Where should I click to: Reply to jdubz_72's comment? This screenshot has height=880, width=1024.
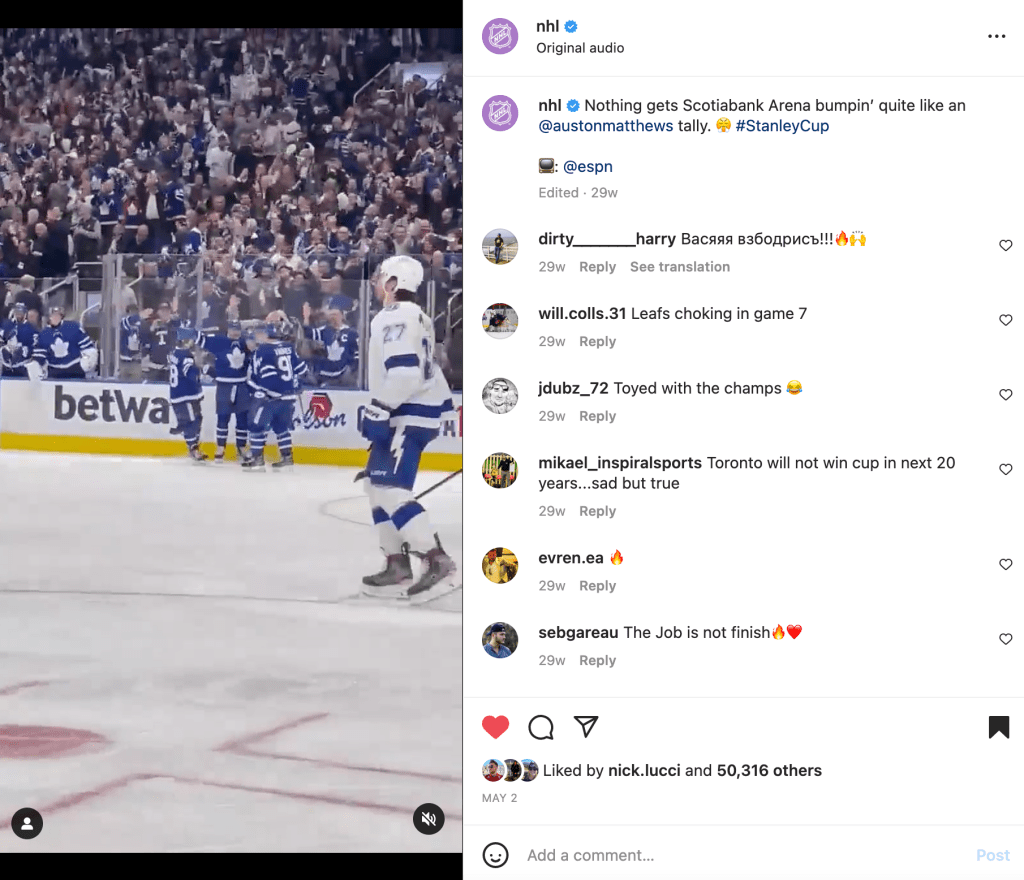[x=598, y=416]
